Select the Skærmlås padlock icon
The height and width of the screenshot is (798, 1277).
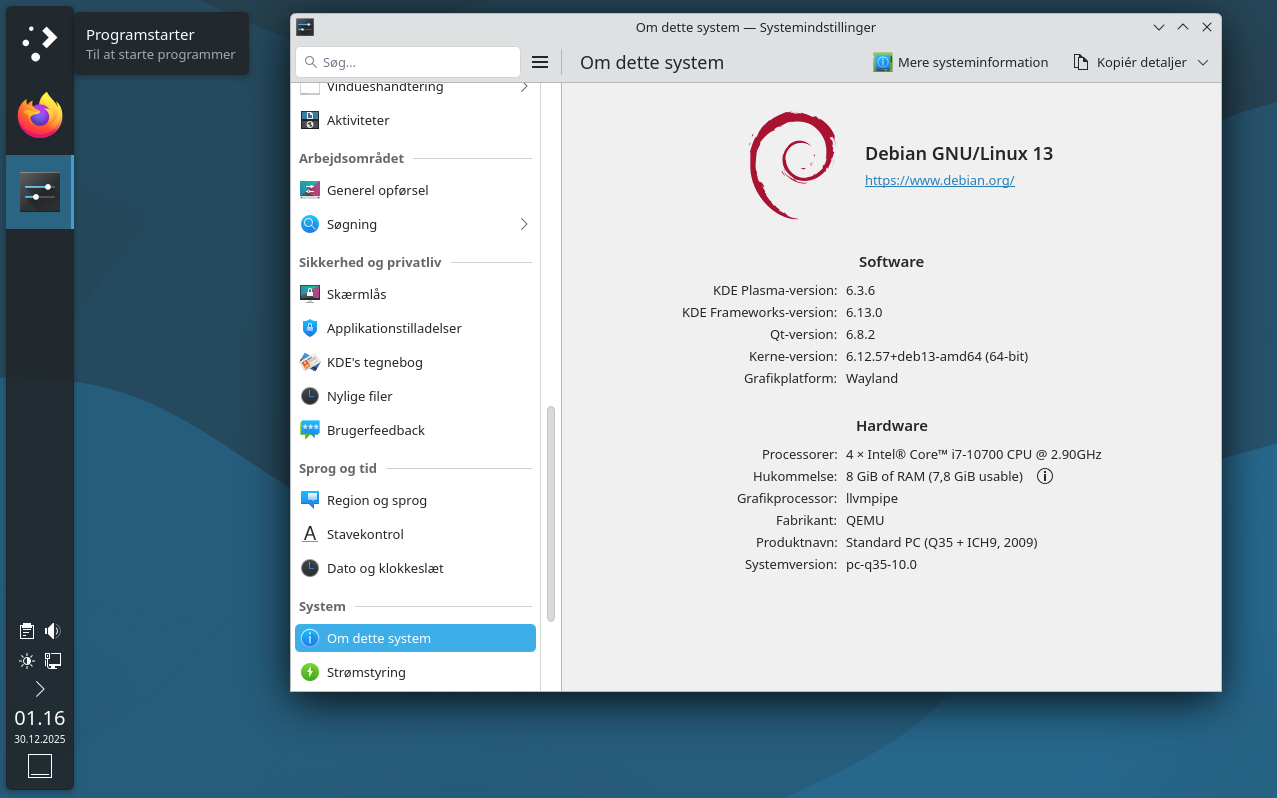pos(310,293)
